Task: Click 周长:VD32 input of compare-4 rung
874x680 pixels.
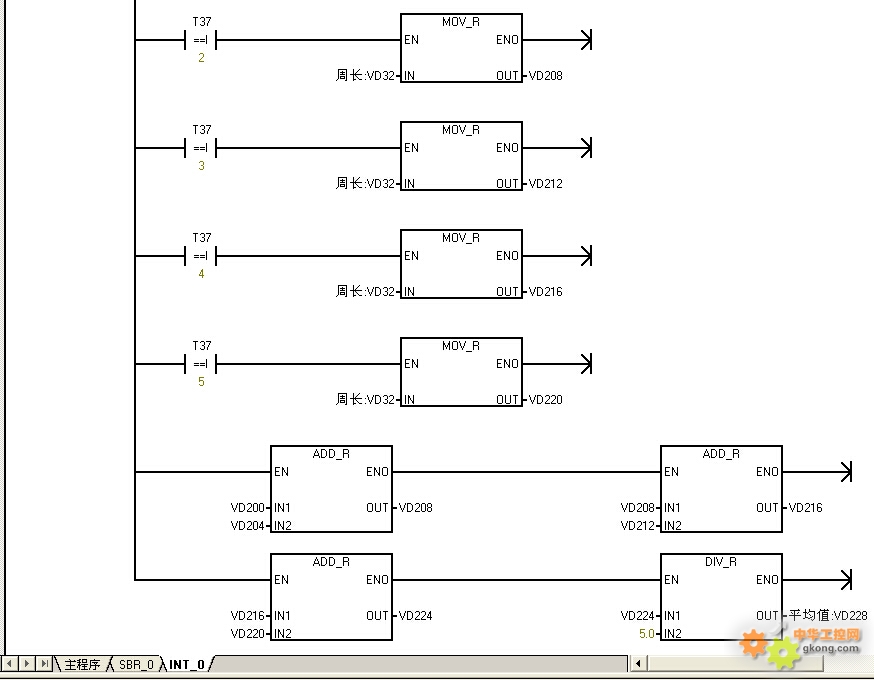Action: pyautogui.click(x=365, y=292)
